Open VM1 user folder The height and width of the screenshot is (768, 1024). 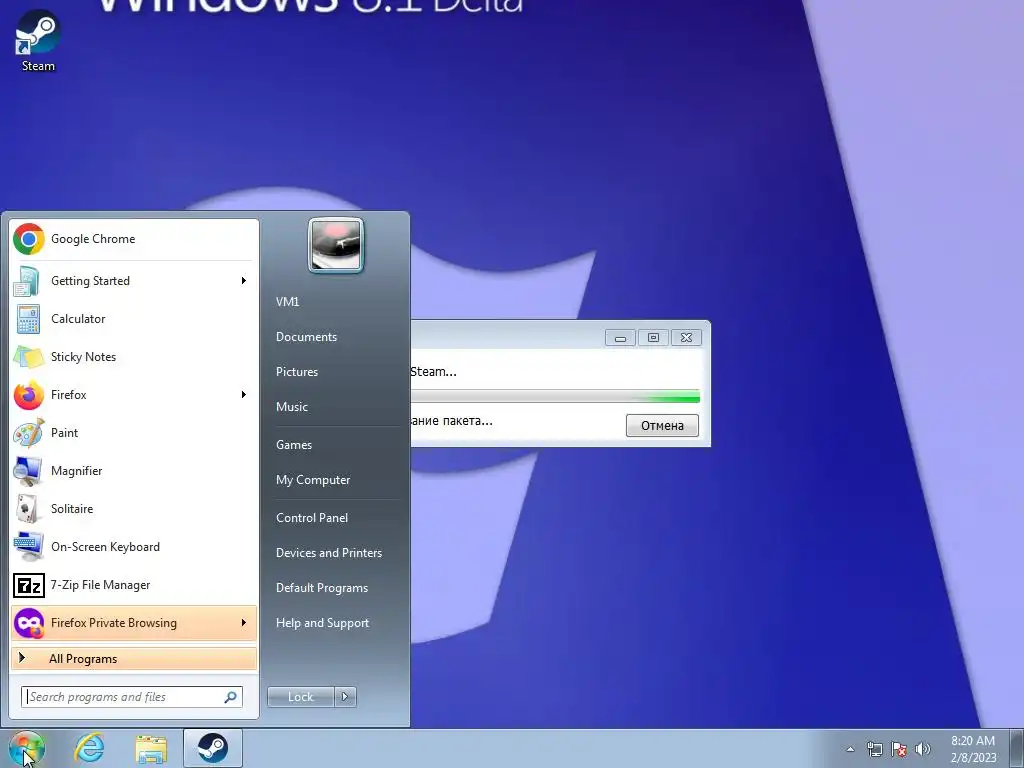pyautogui.click(x=287, y=302)
